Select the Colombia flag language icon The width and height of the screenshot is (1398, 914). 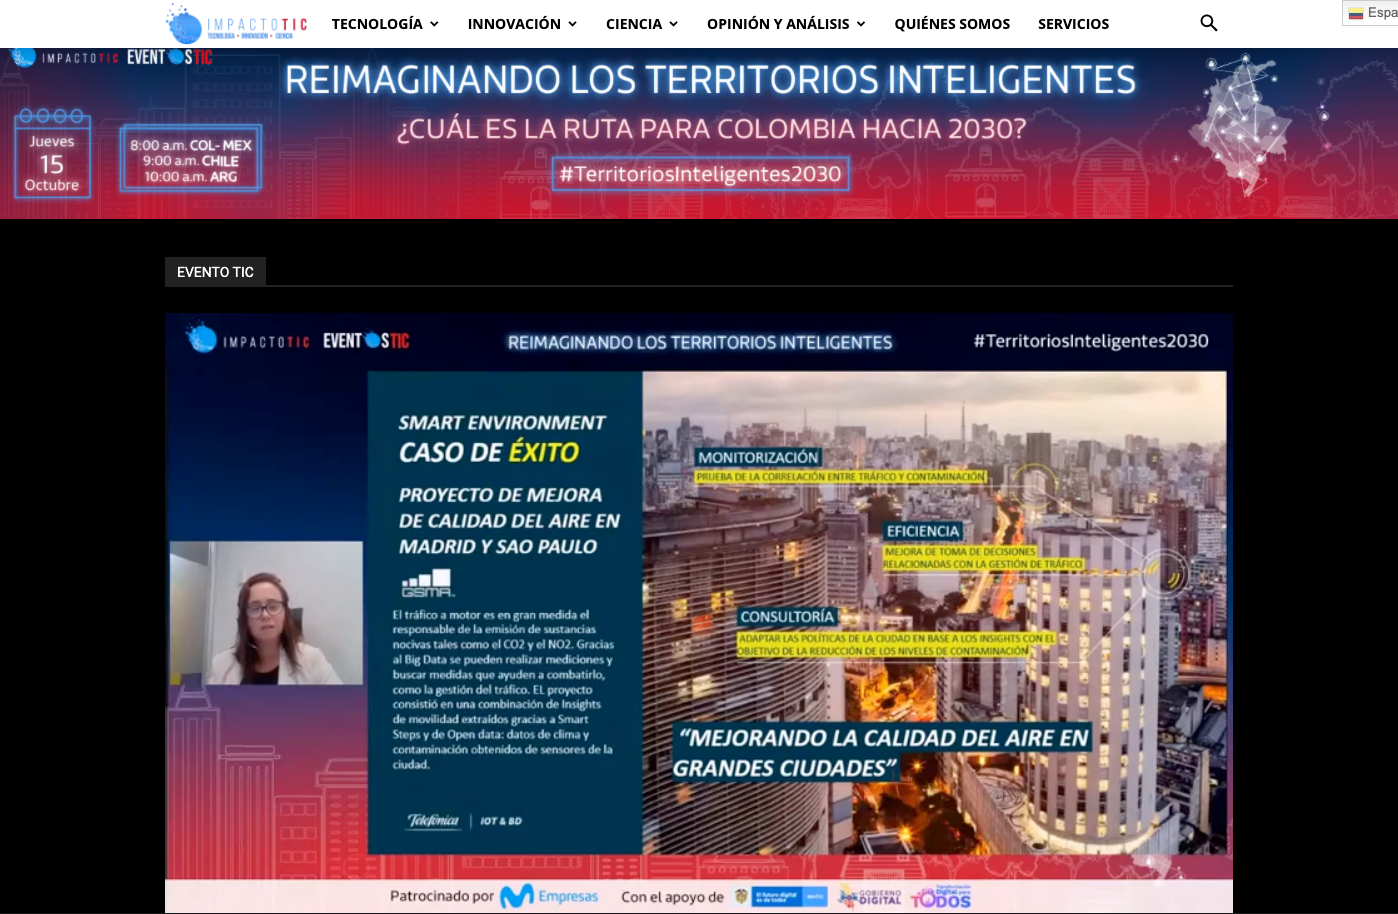click(x=1356, y=13)
